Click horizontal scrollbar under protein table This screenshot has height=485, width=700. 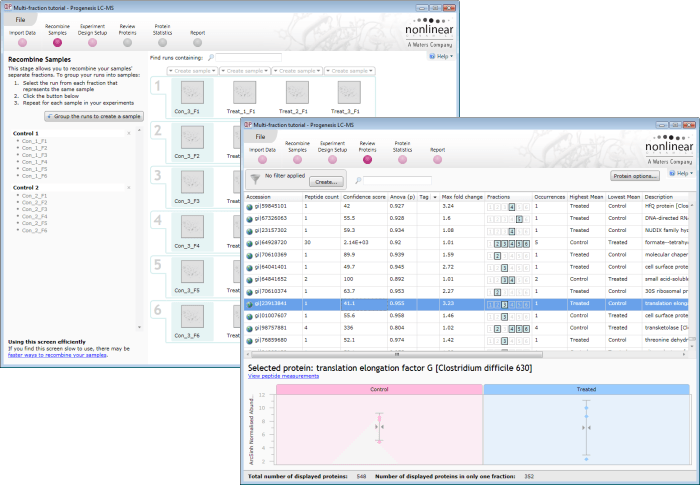pyautogui.click(x=396, y=355)
